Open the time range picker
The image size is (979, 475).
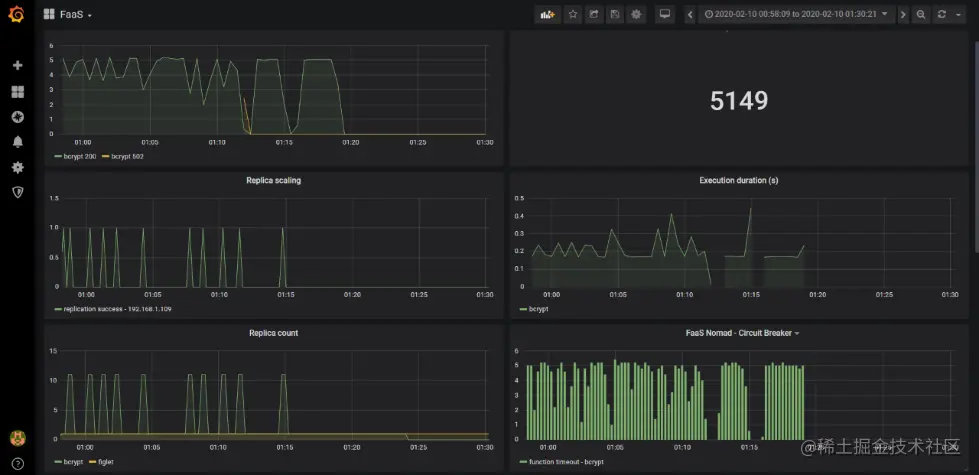(x=796, y=14)
